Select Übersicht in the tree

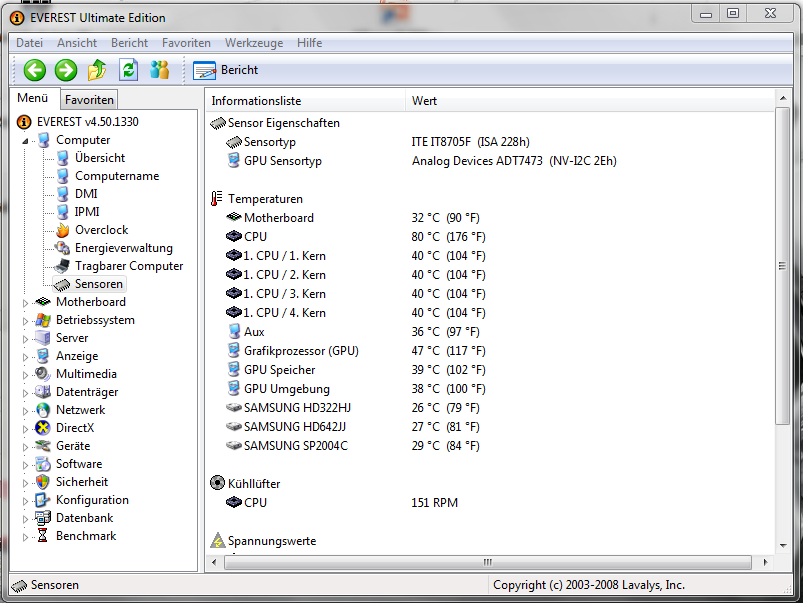100,158
